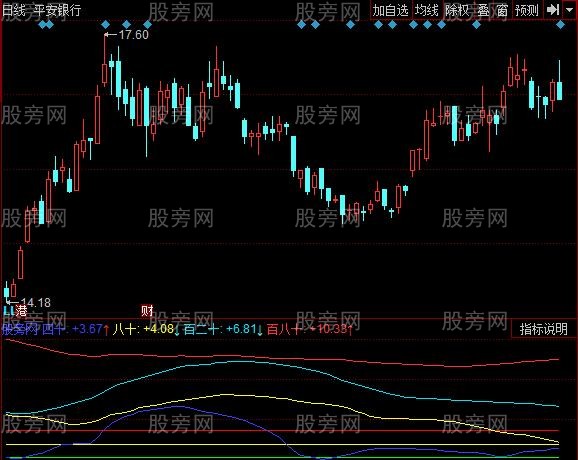This screenshot has width=578, height=460.
Task: Click the jump-to-end arrow icon
Action: [x=553, y=10]
